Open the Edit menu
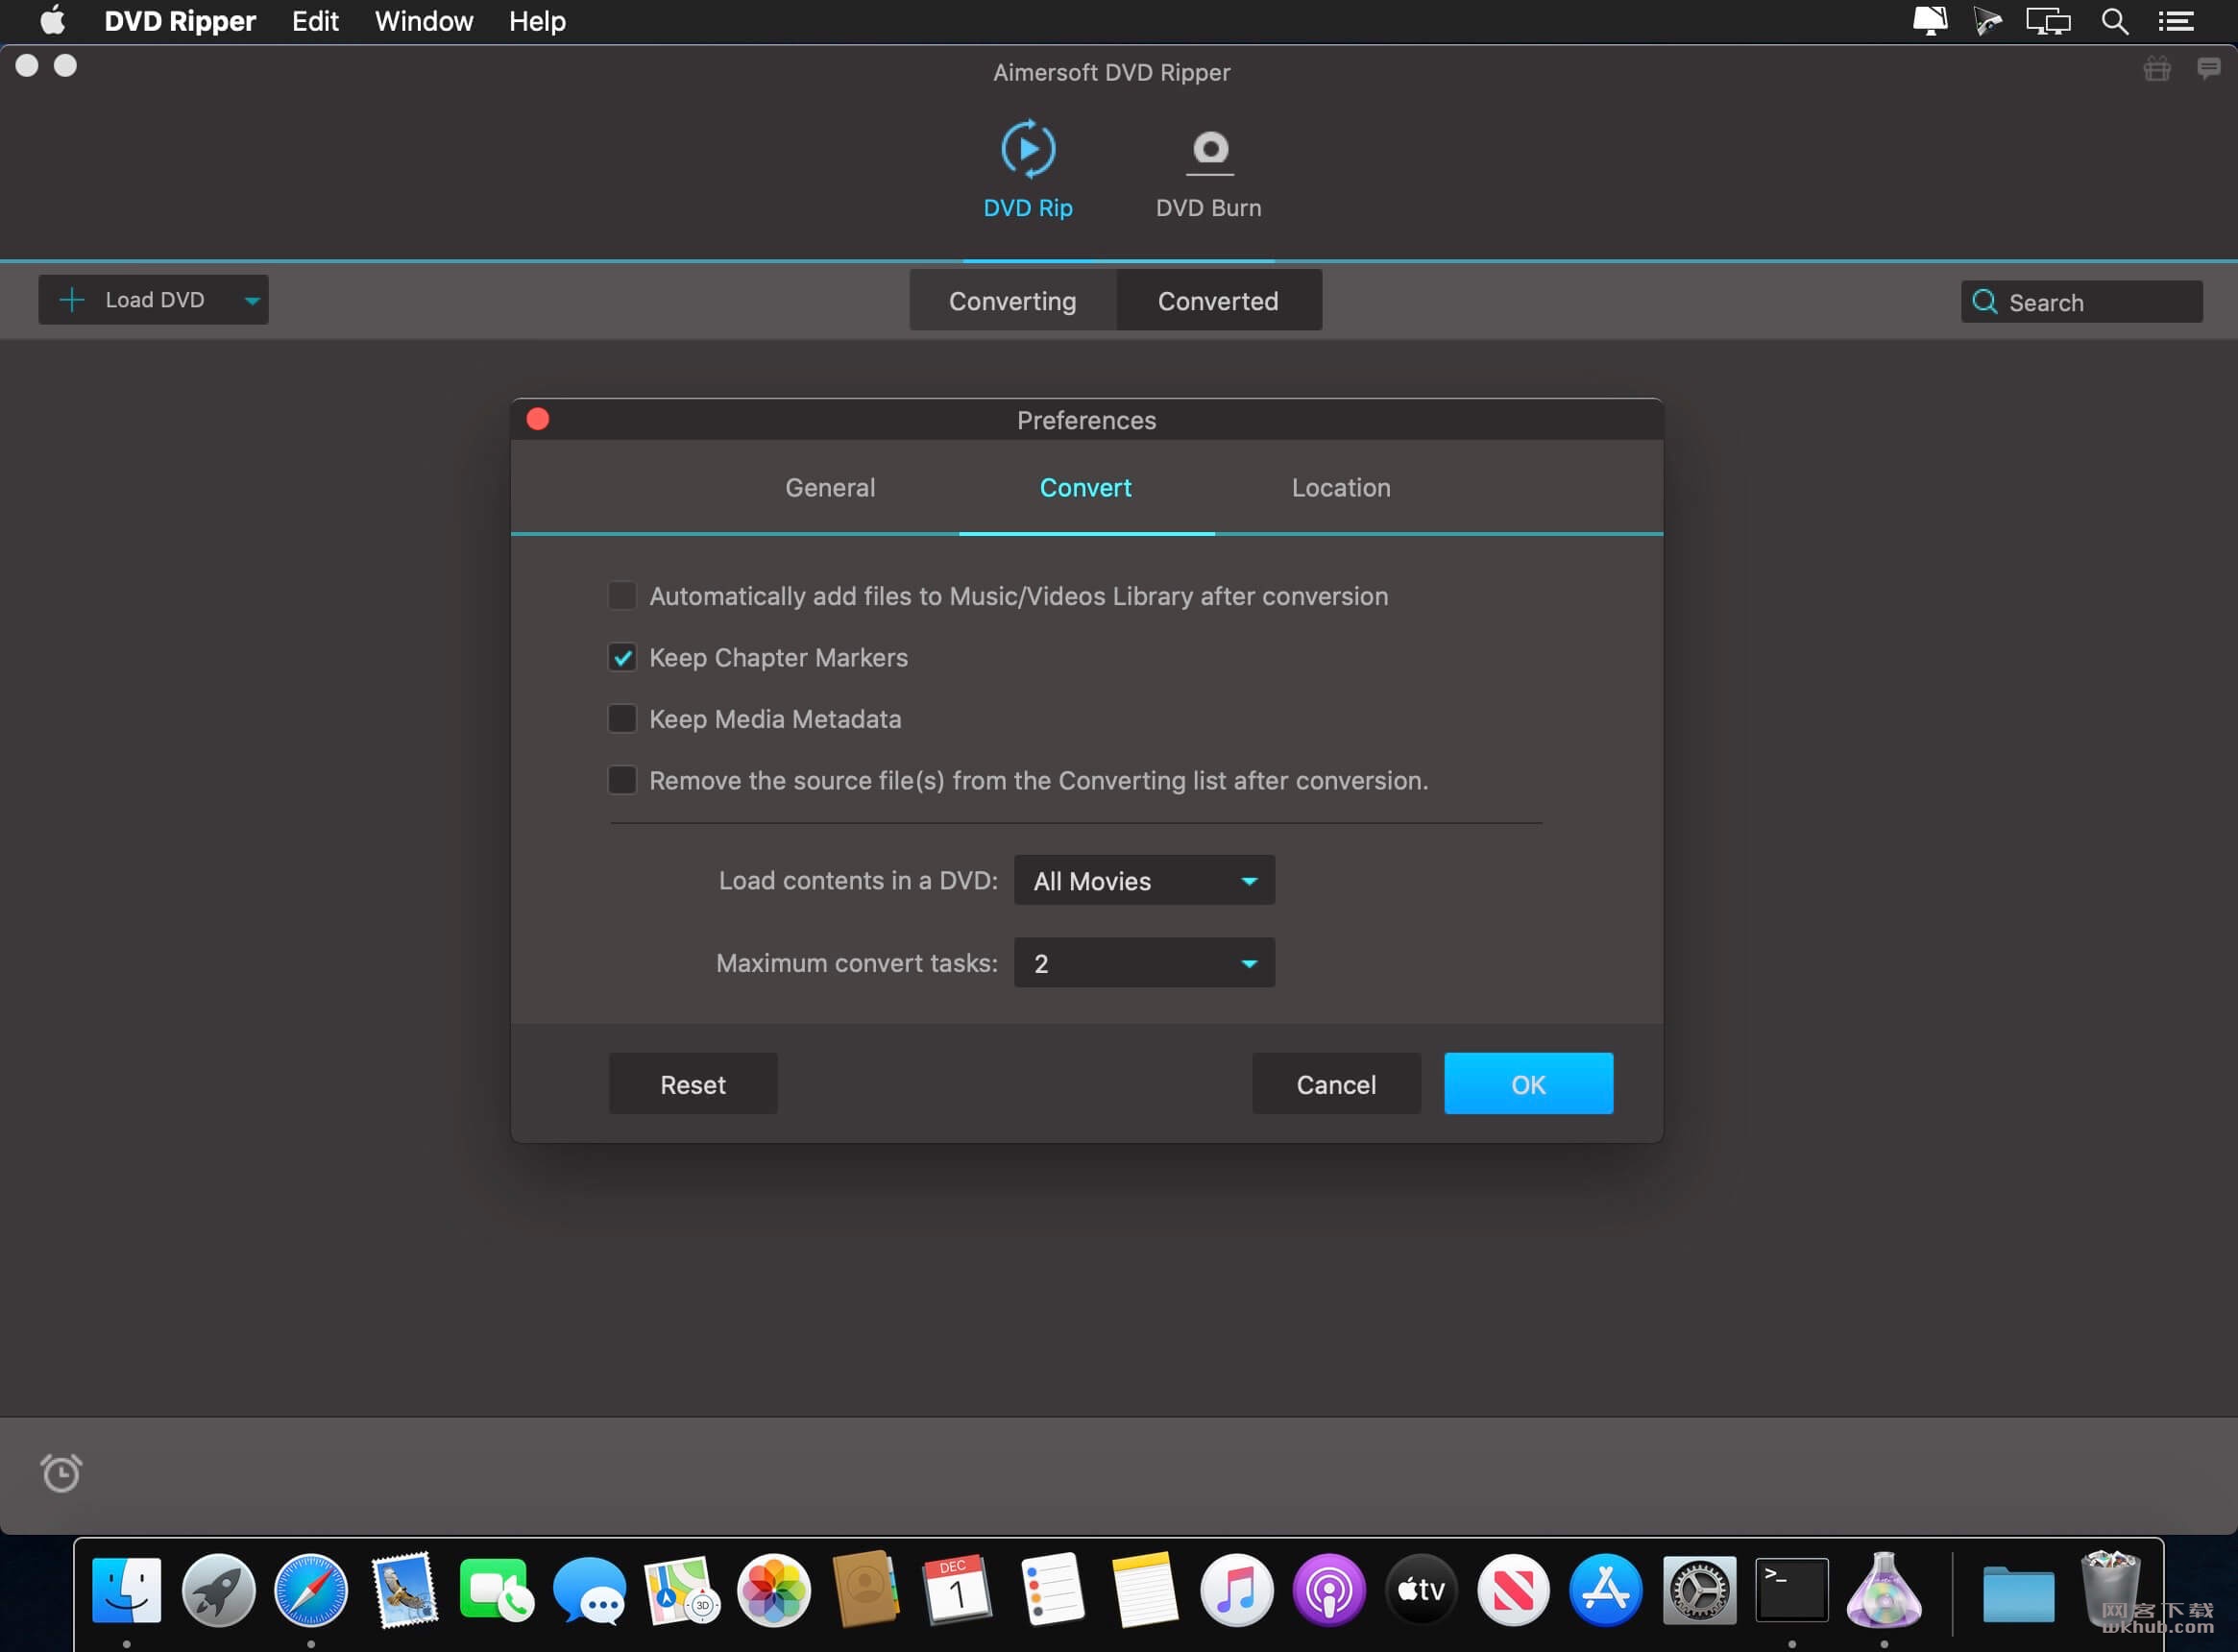Viewport: 2238px width, 1652px height. [315, 21]
